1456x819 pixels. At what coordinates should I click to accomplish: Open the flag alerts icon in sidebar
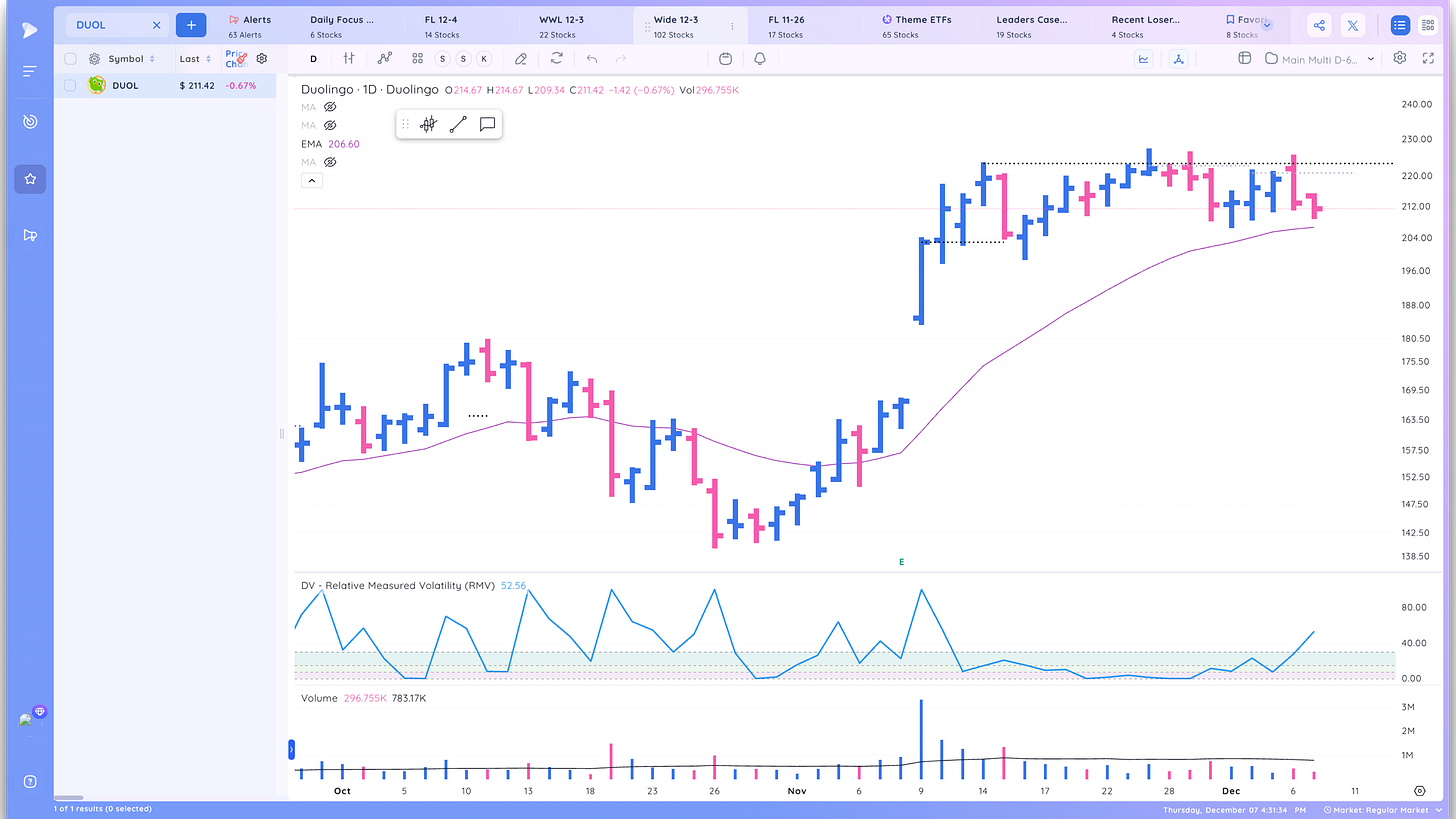pos(30,235)
